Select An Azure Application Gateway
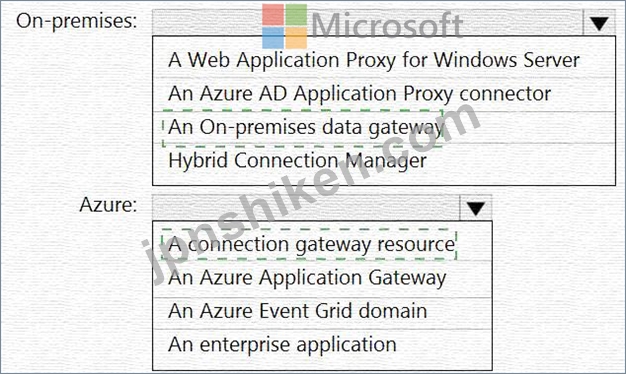 click(x=307, y=278)
